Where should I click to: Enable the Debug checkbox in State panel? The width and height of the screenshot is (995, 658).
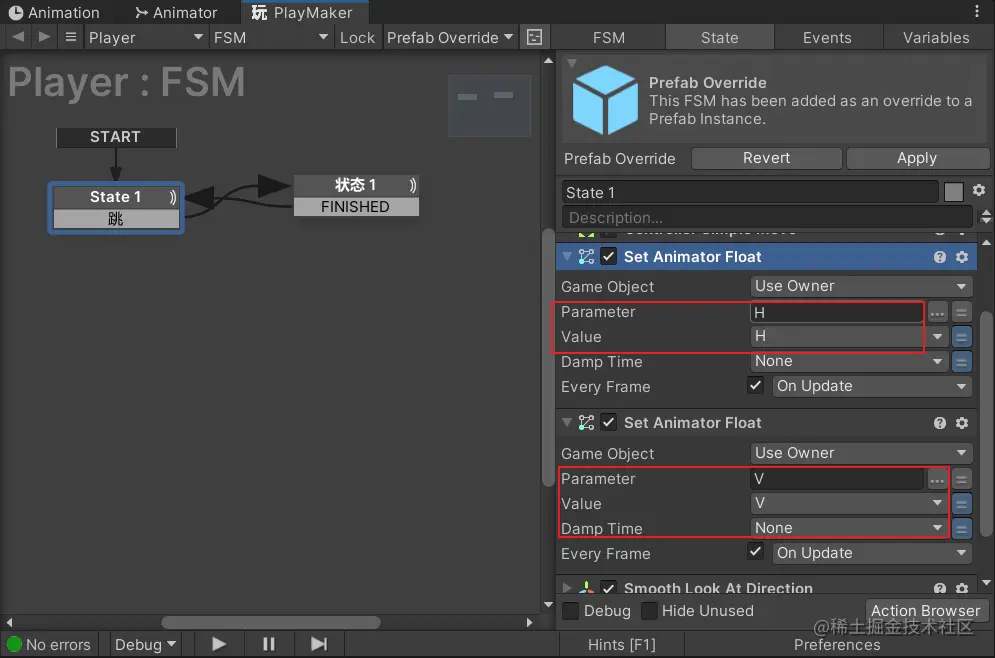[570, 610]
